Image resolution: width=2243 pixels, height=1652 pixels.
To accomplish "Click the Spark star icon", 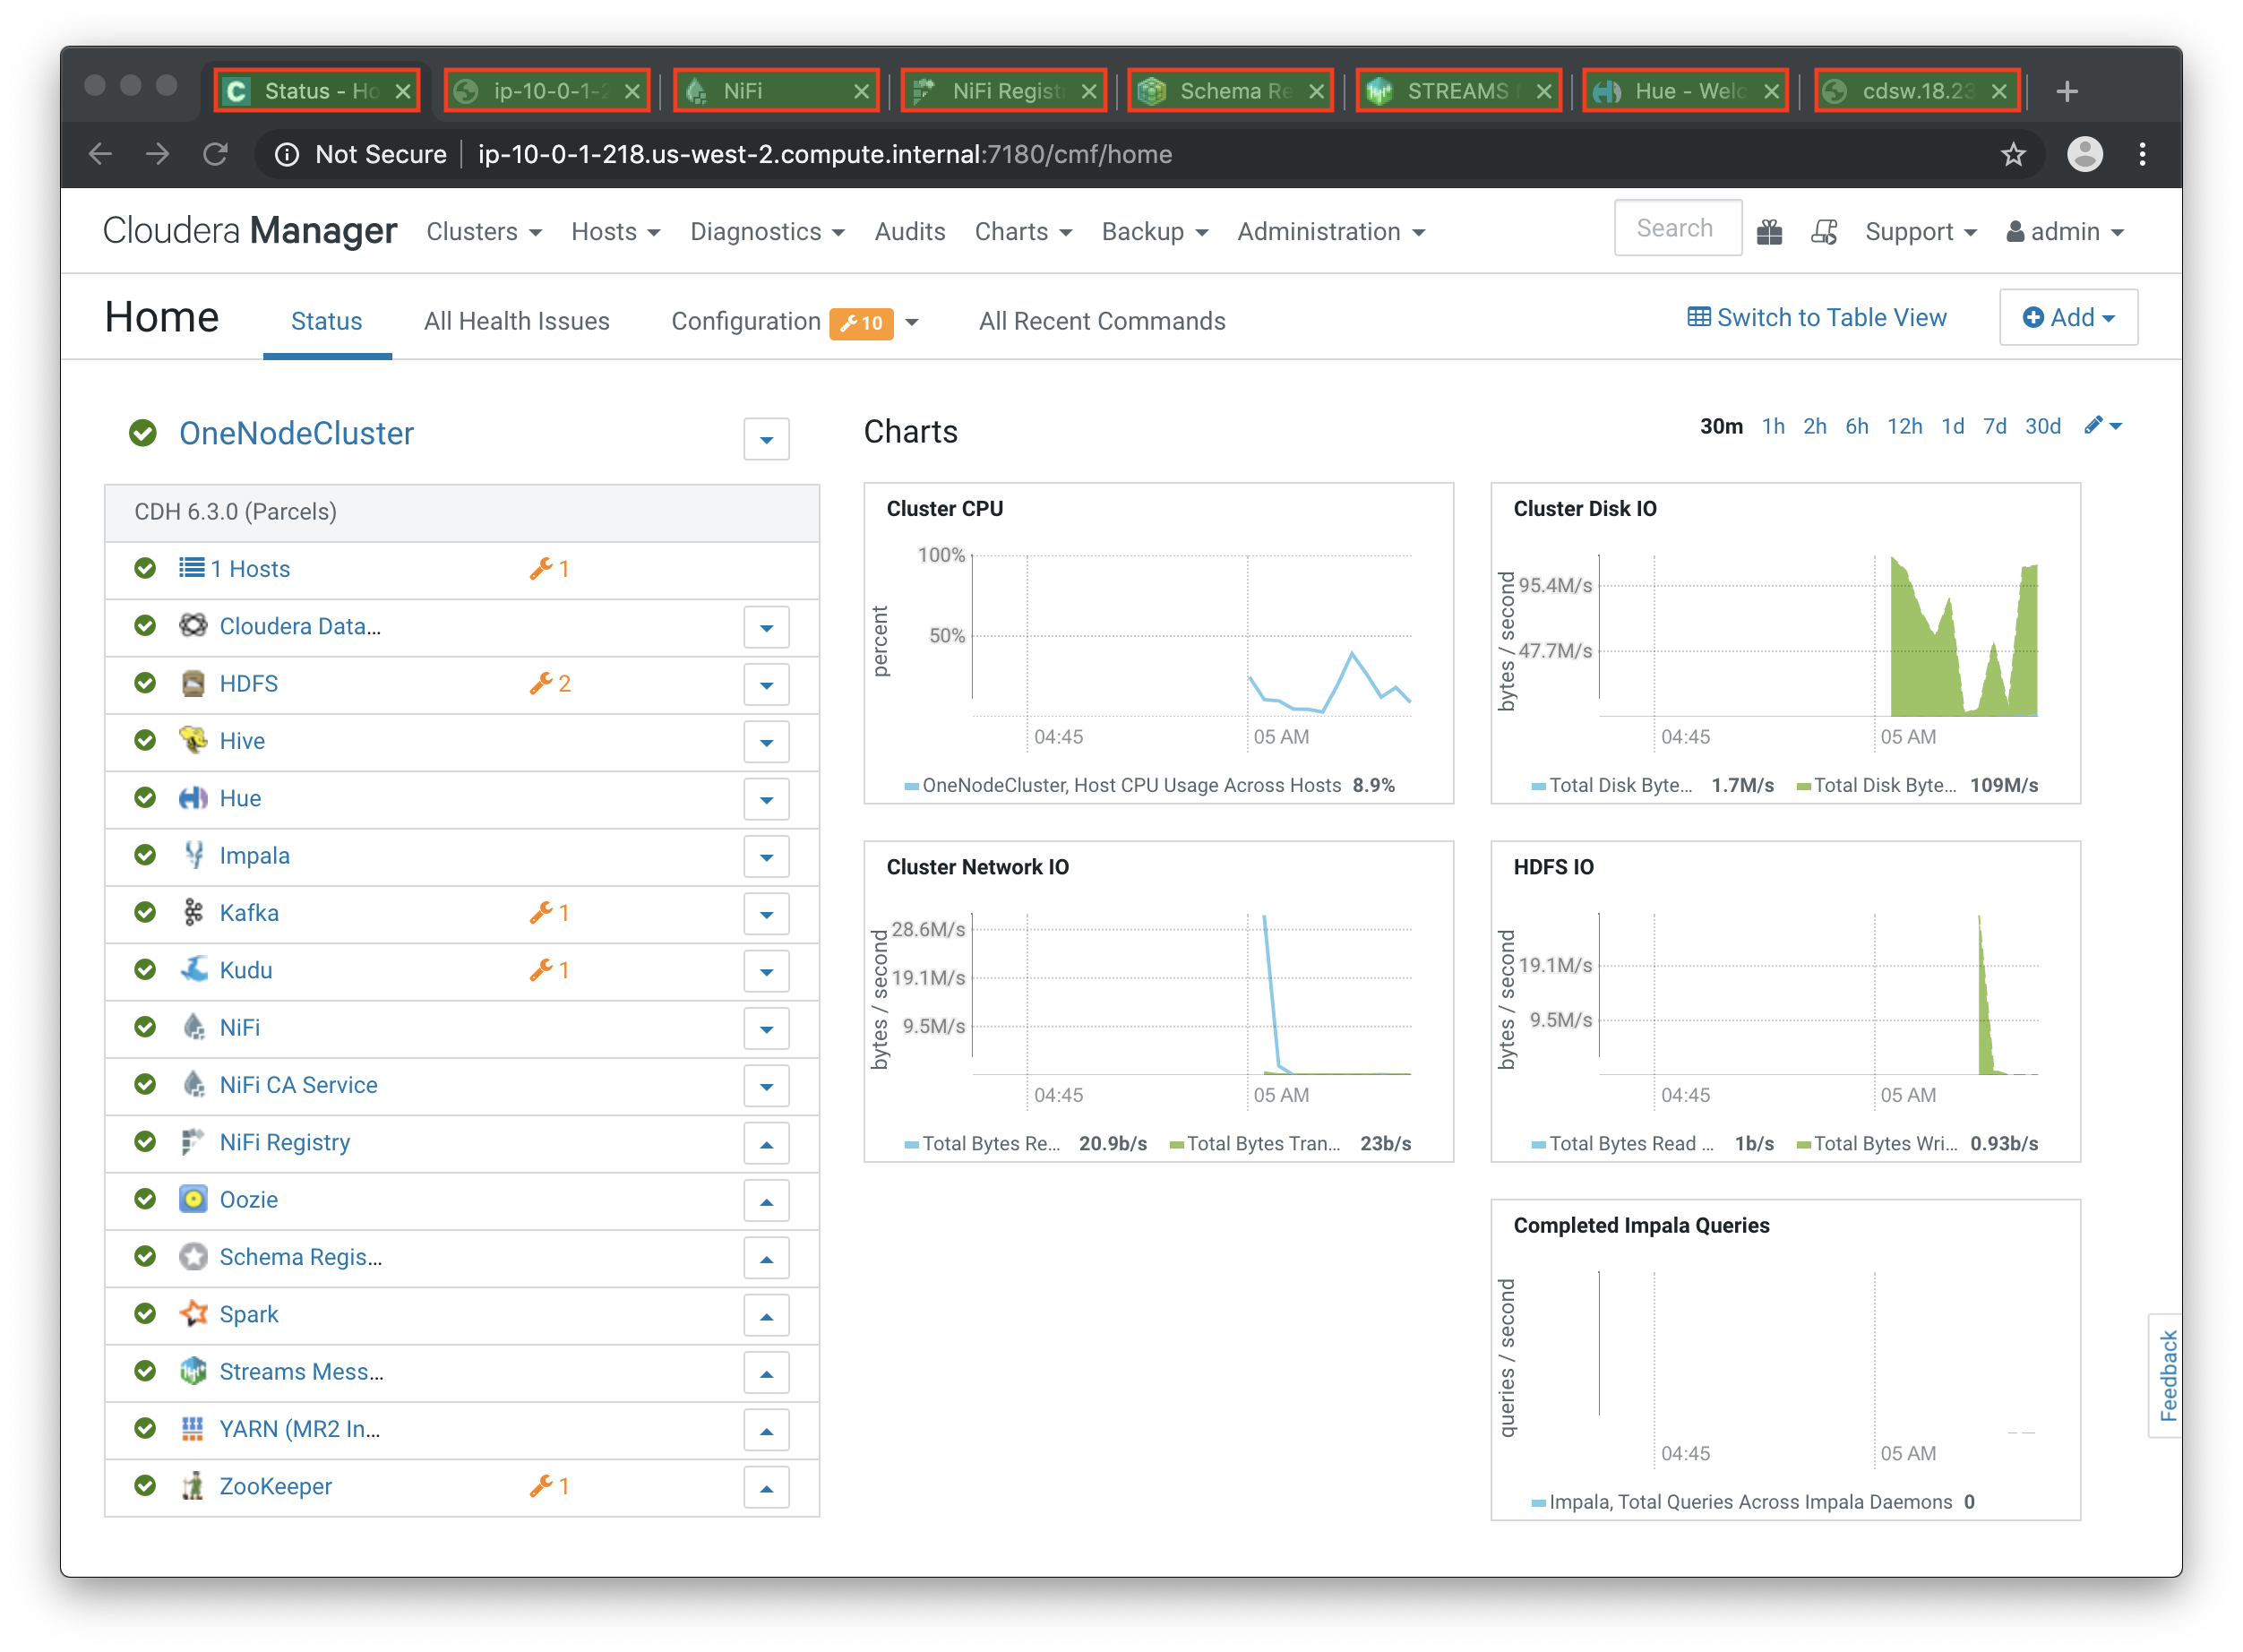I will point(193,1314).
